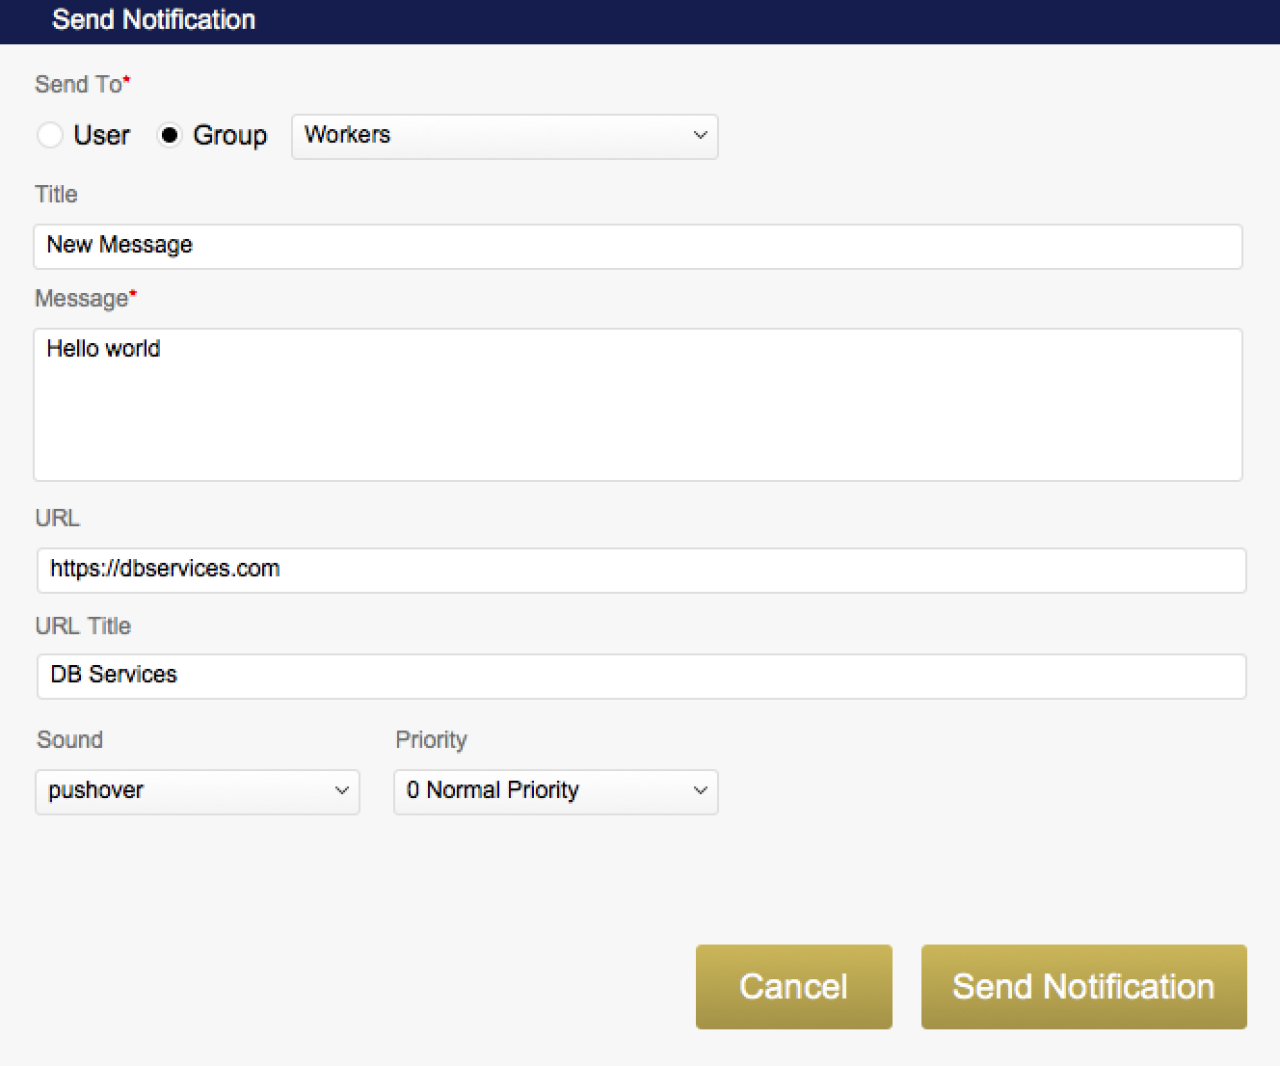Click the URL field with https://dbservices.com
The height and width of the screenshot is (1066, 1280).
coord(641,570)
